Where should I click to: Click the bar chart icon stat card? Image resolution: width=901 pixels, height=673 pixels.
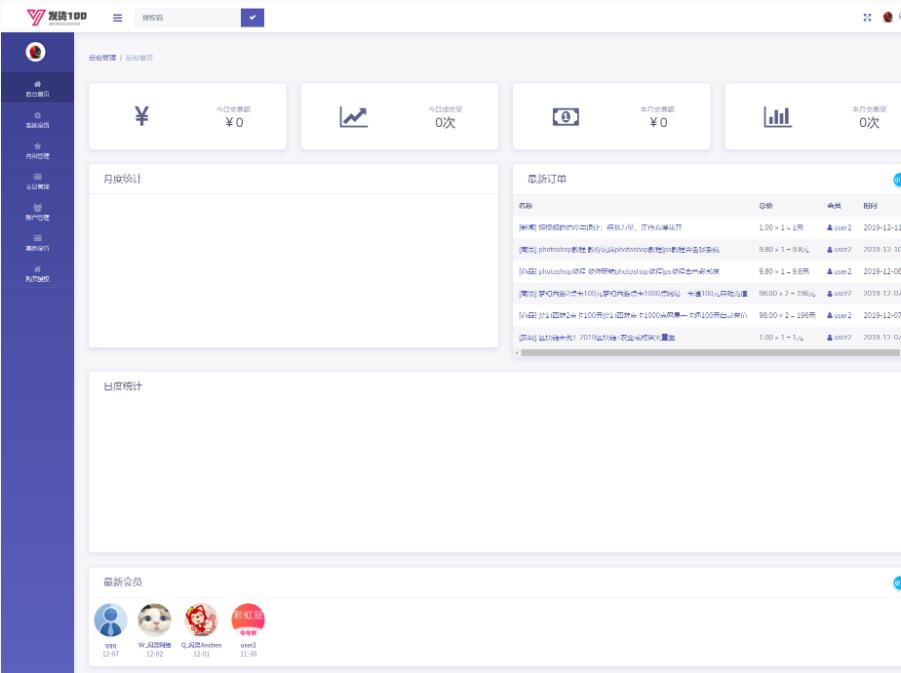777,117
